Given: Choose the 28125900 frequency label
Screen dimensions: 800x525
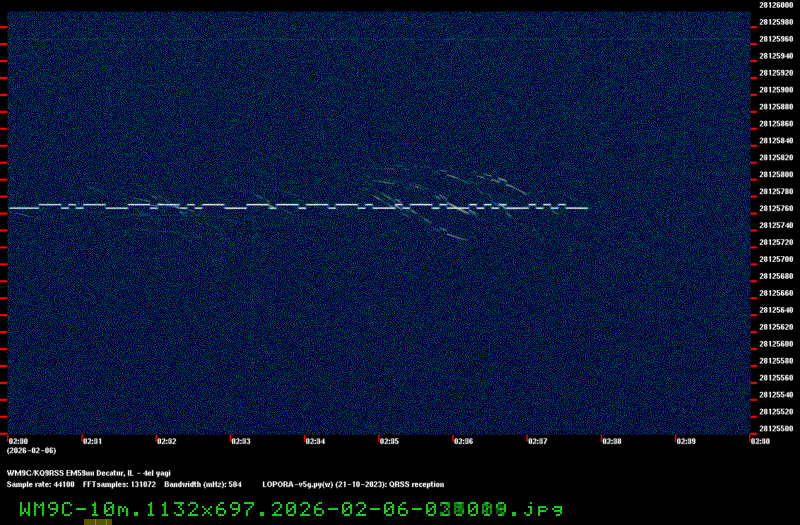Looking at the screenshot, I should [x=776, y=90].
